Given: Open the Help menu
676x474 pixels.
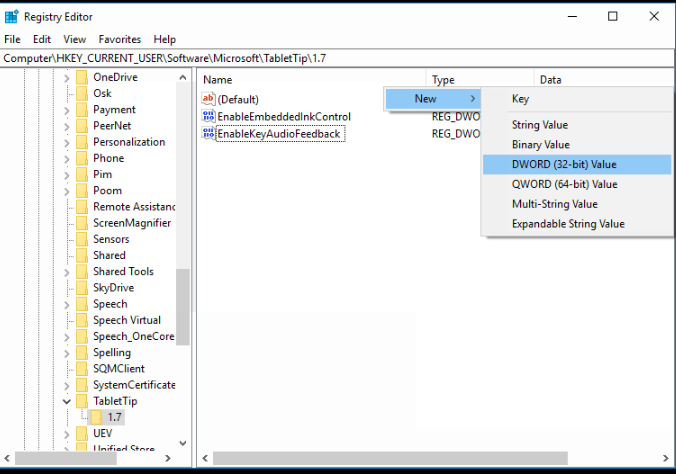Looking at the screenshot, I should [165, 39].
